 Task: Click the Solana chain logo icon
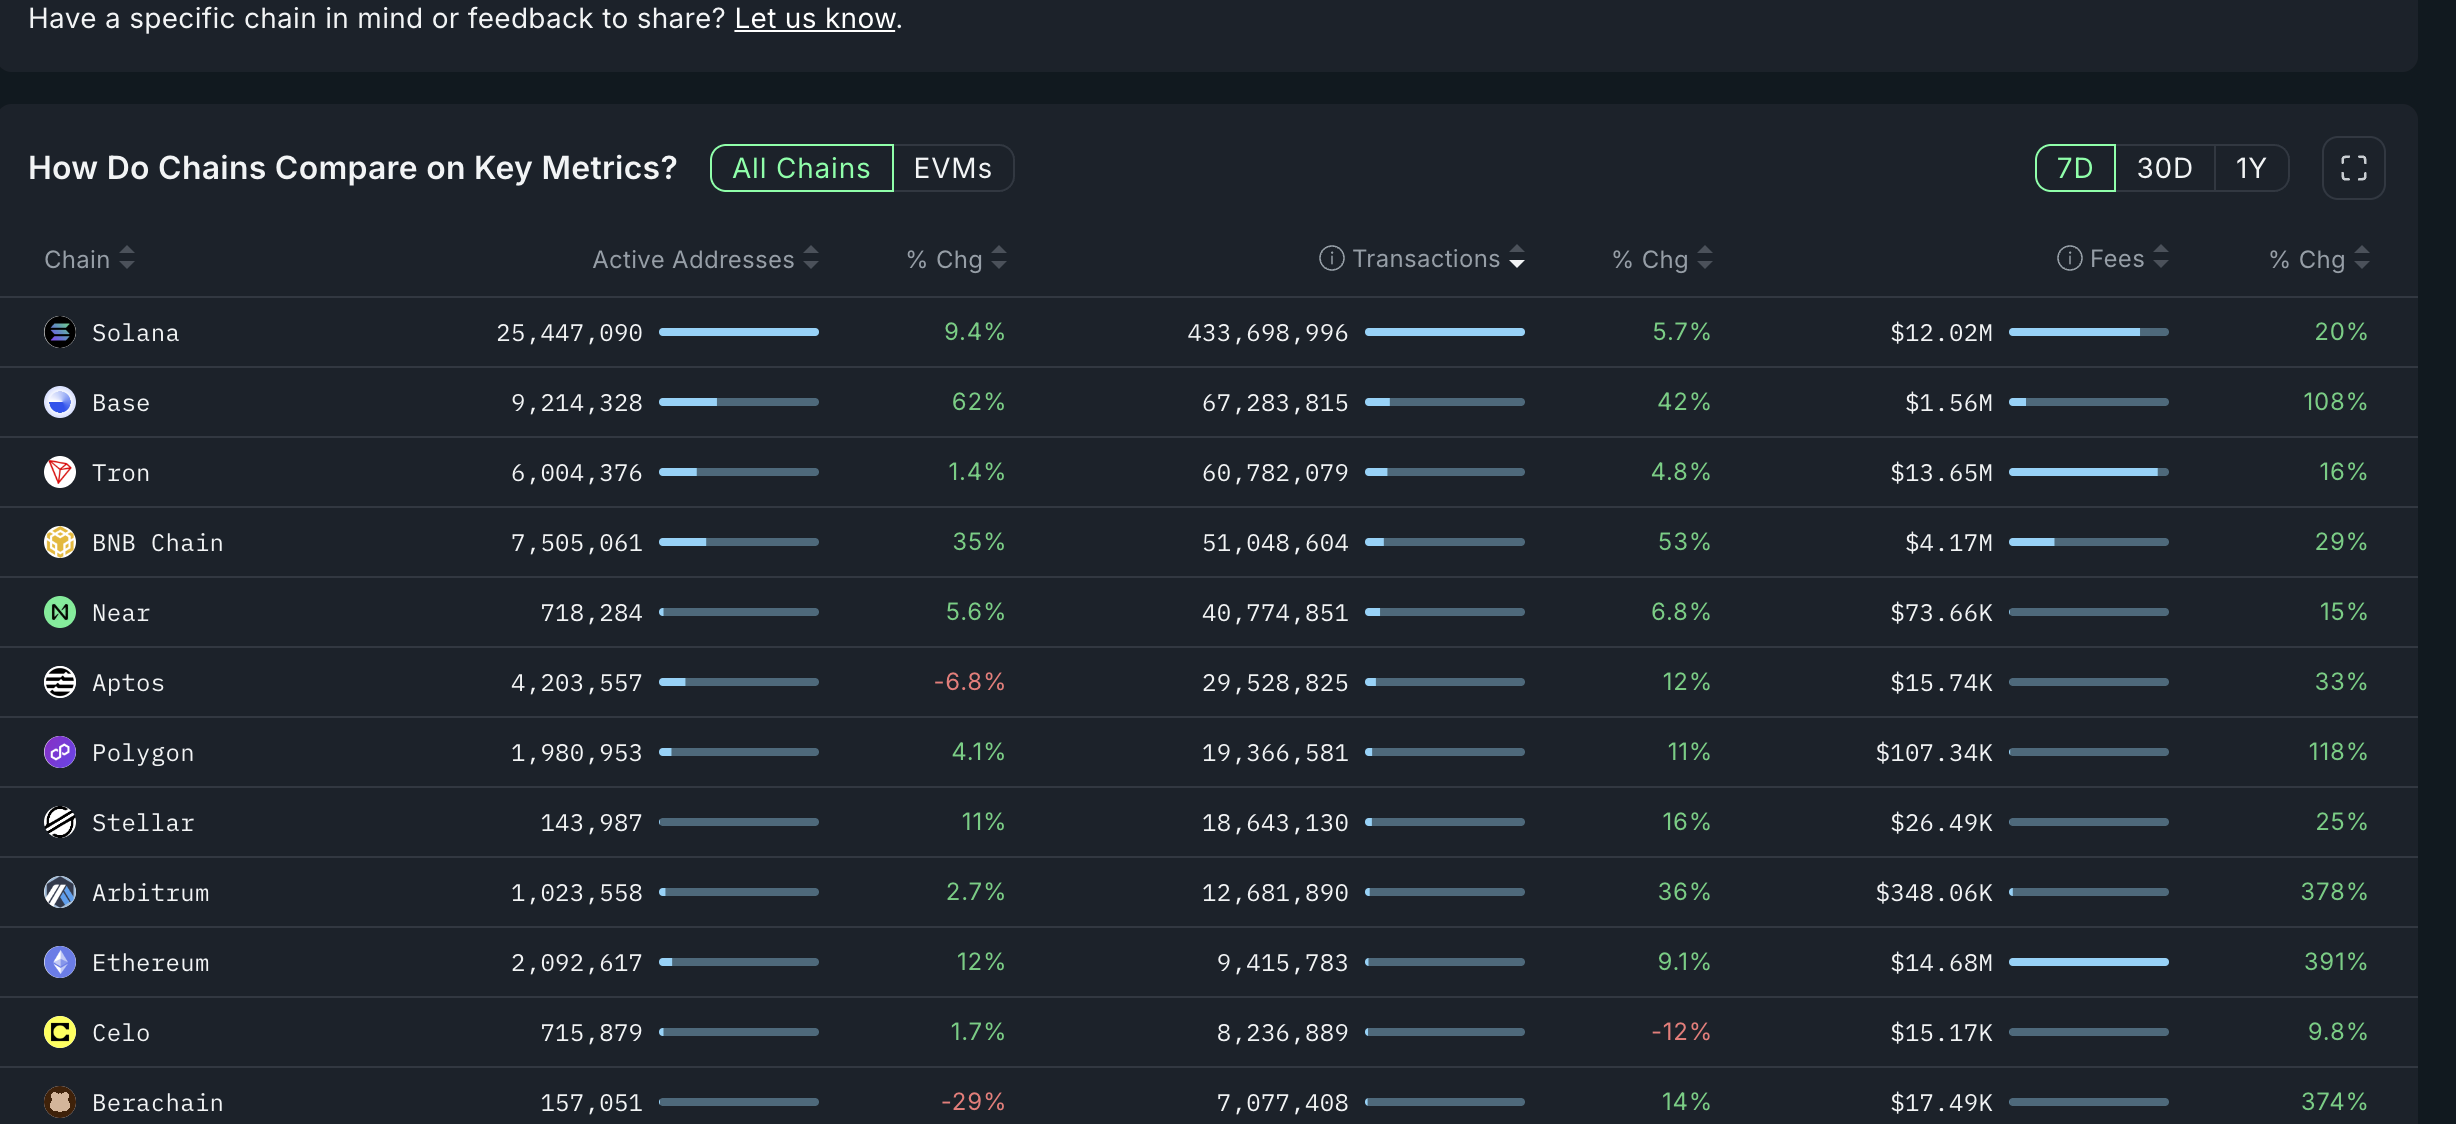click(x=60, y=332)
